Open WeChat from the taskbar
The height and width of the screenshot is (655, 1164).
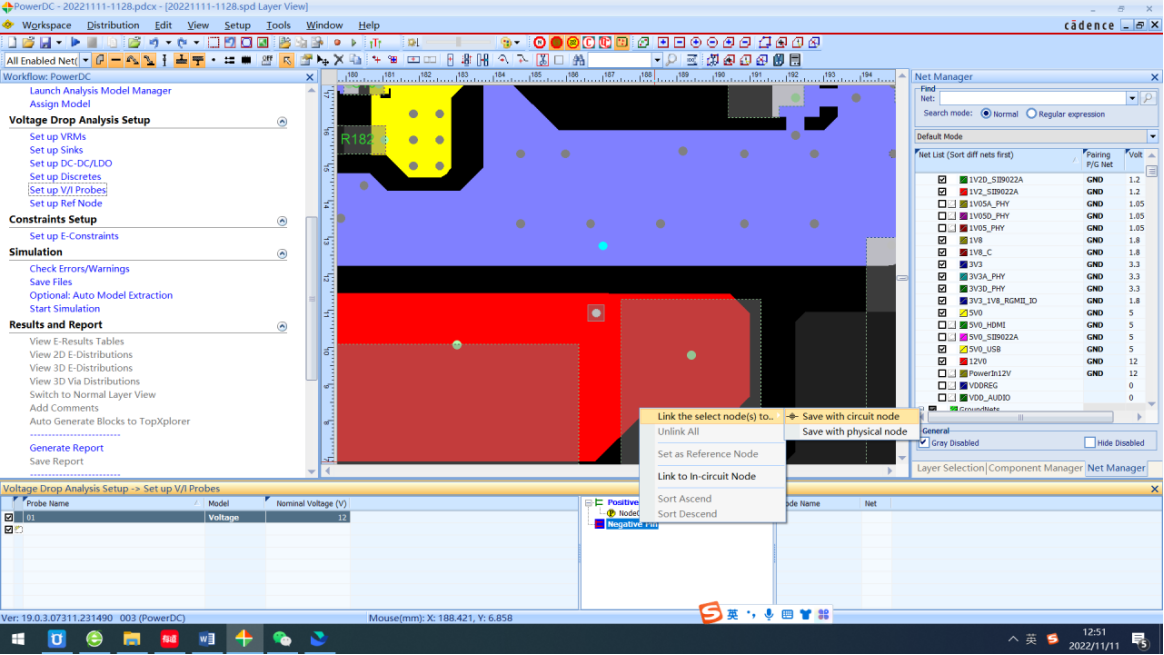tap(281, 639)
